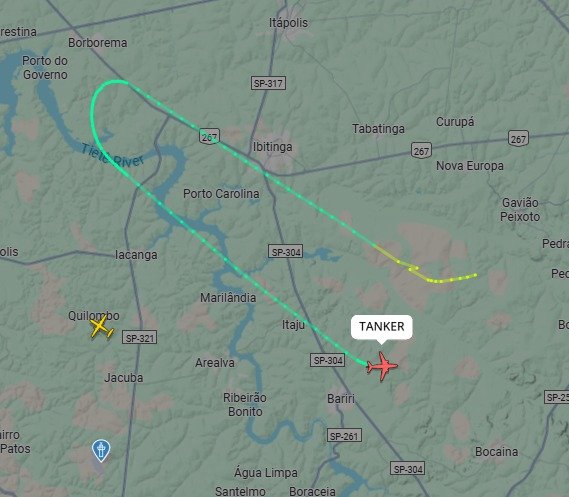Click the Tiete River label
The height and width of the screenshot is (497, 569).
click(x=112, y=155)
